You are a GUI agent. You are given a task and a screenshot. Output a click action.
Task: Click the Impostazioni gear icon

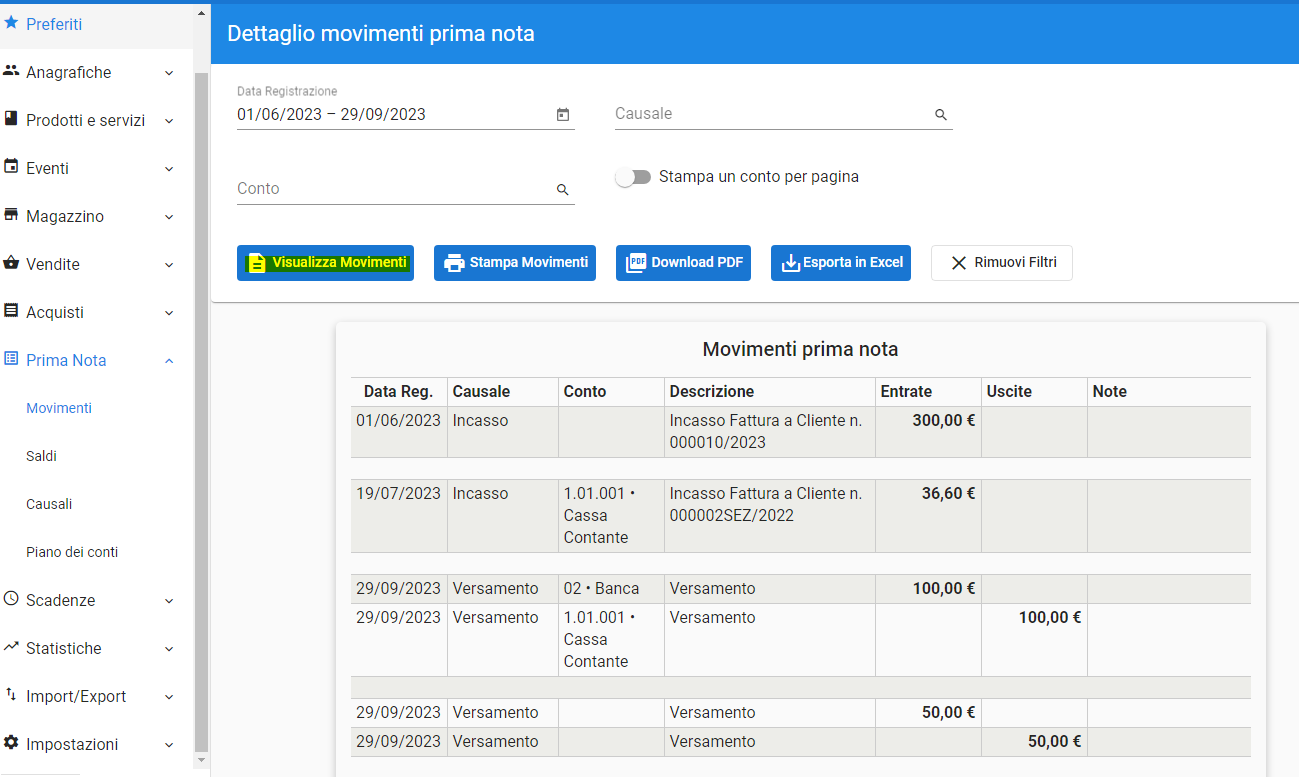click(11, 743)
